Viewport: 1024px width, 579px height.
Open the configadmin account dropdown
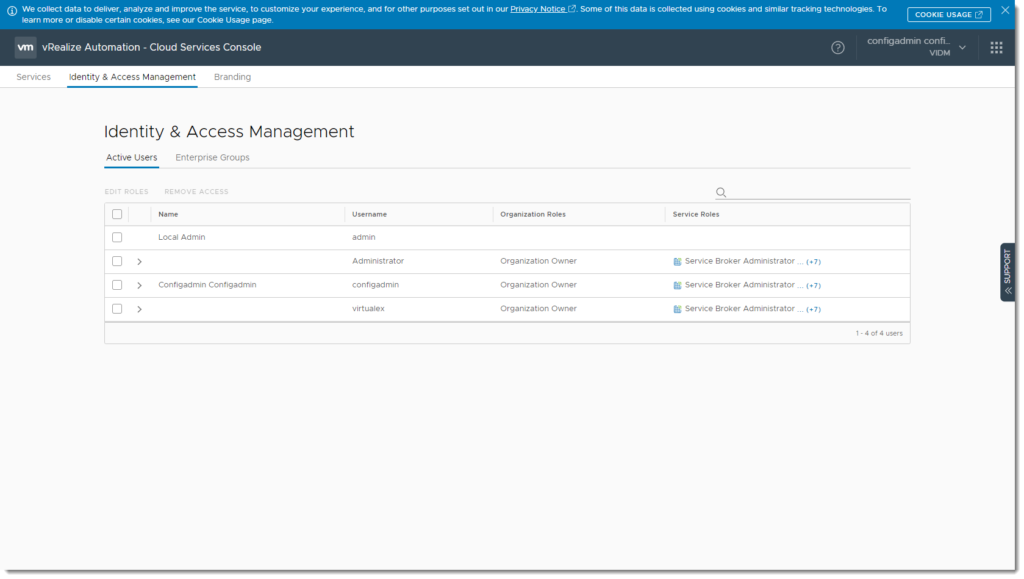(x=916, y=47)
